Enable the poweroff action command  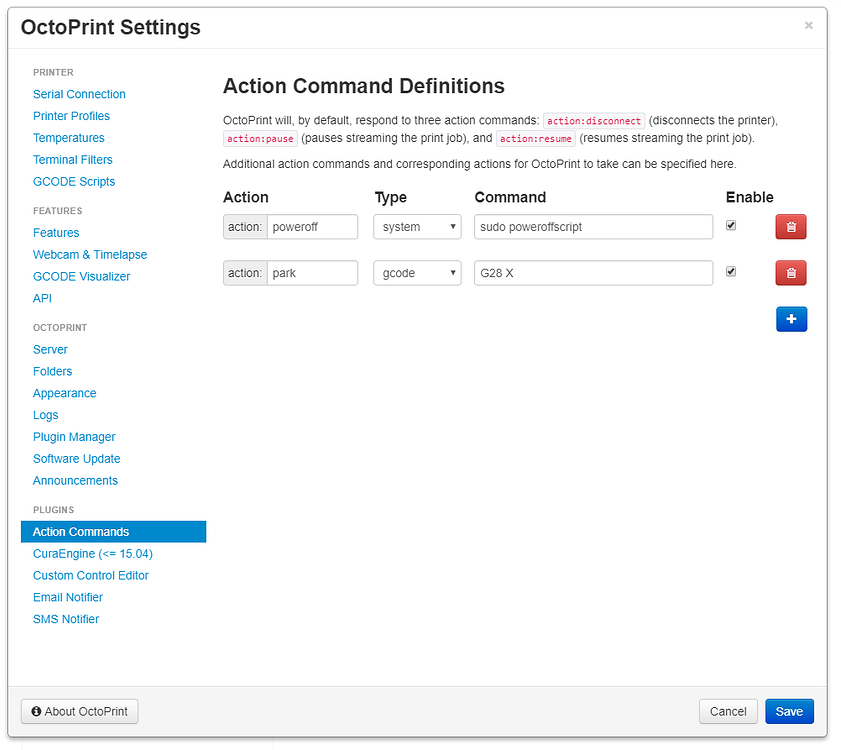click(x=730, y=225)
